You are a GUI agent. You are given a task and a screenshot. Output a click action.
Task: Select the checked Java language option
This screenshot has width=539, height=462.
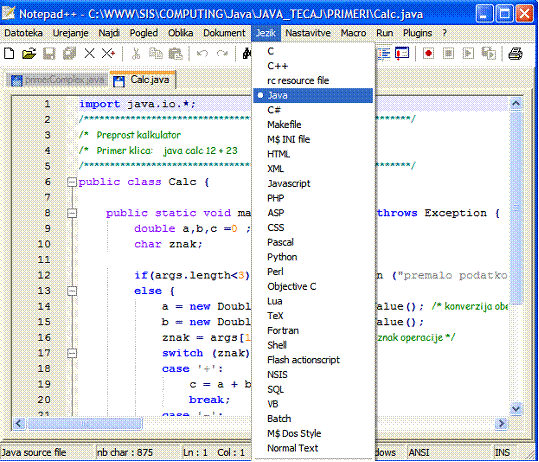click(313, 95)
